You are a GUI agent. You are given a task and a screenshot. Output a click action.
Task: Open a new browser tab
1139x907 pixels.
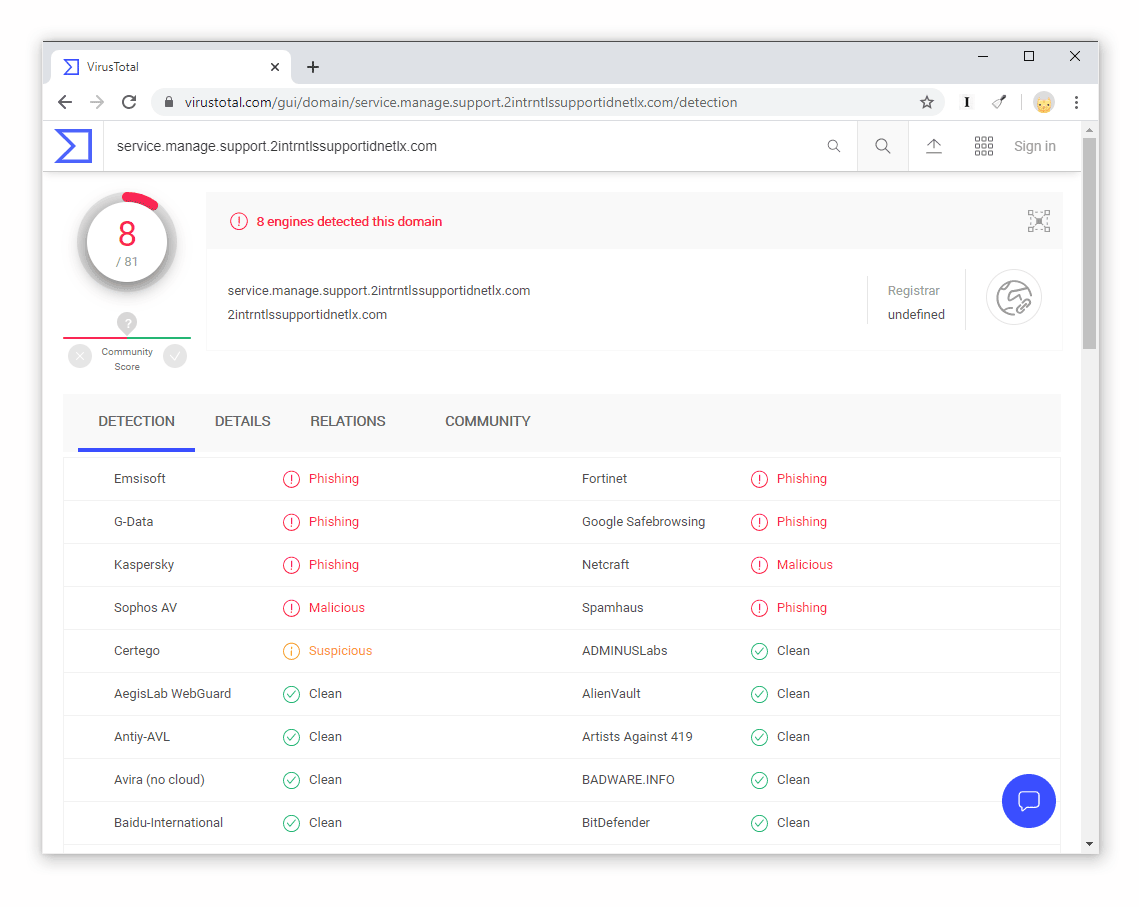(x=313, y=67)
